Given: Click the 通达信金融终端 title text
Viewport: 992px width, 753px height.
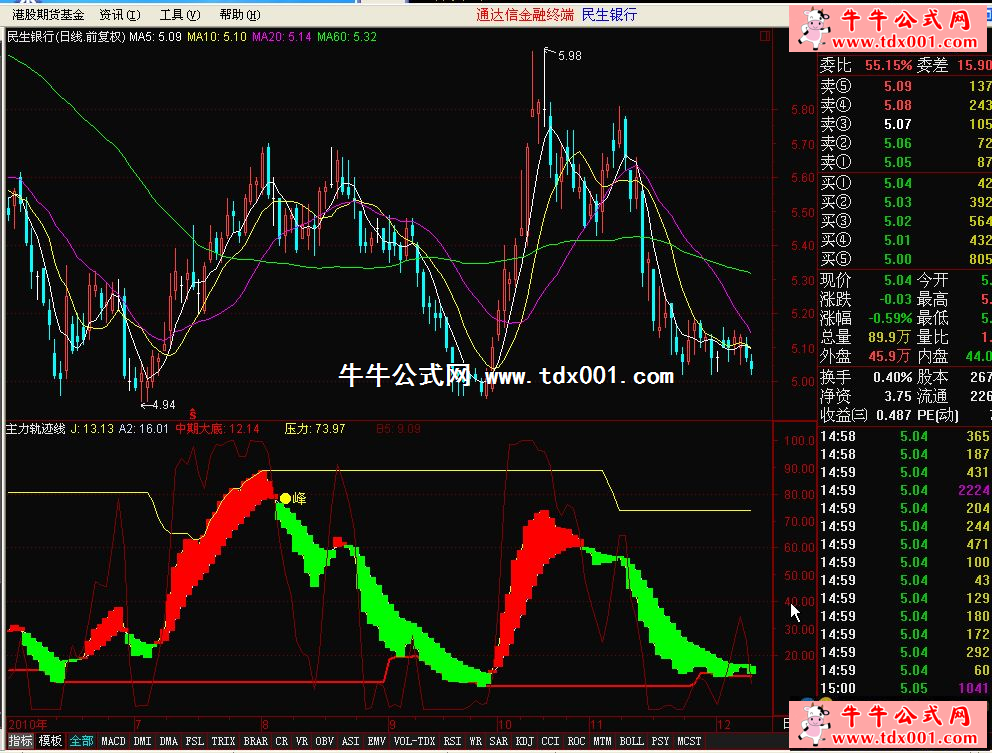Looking at the screenshot, I should point(525,15).
